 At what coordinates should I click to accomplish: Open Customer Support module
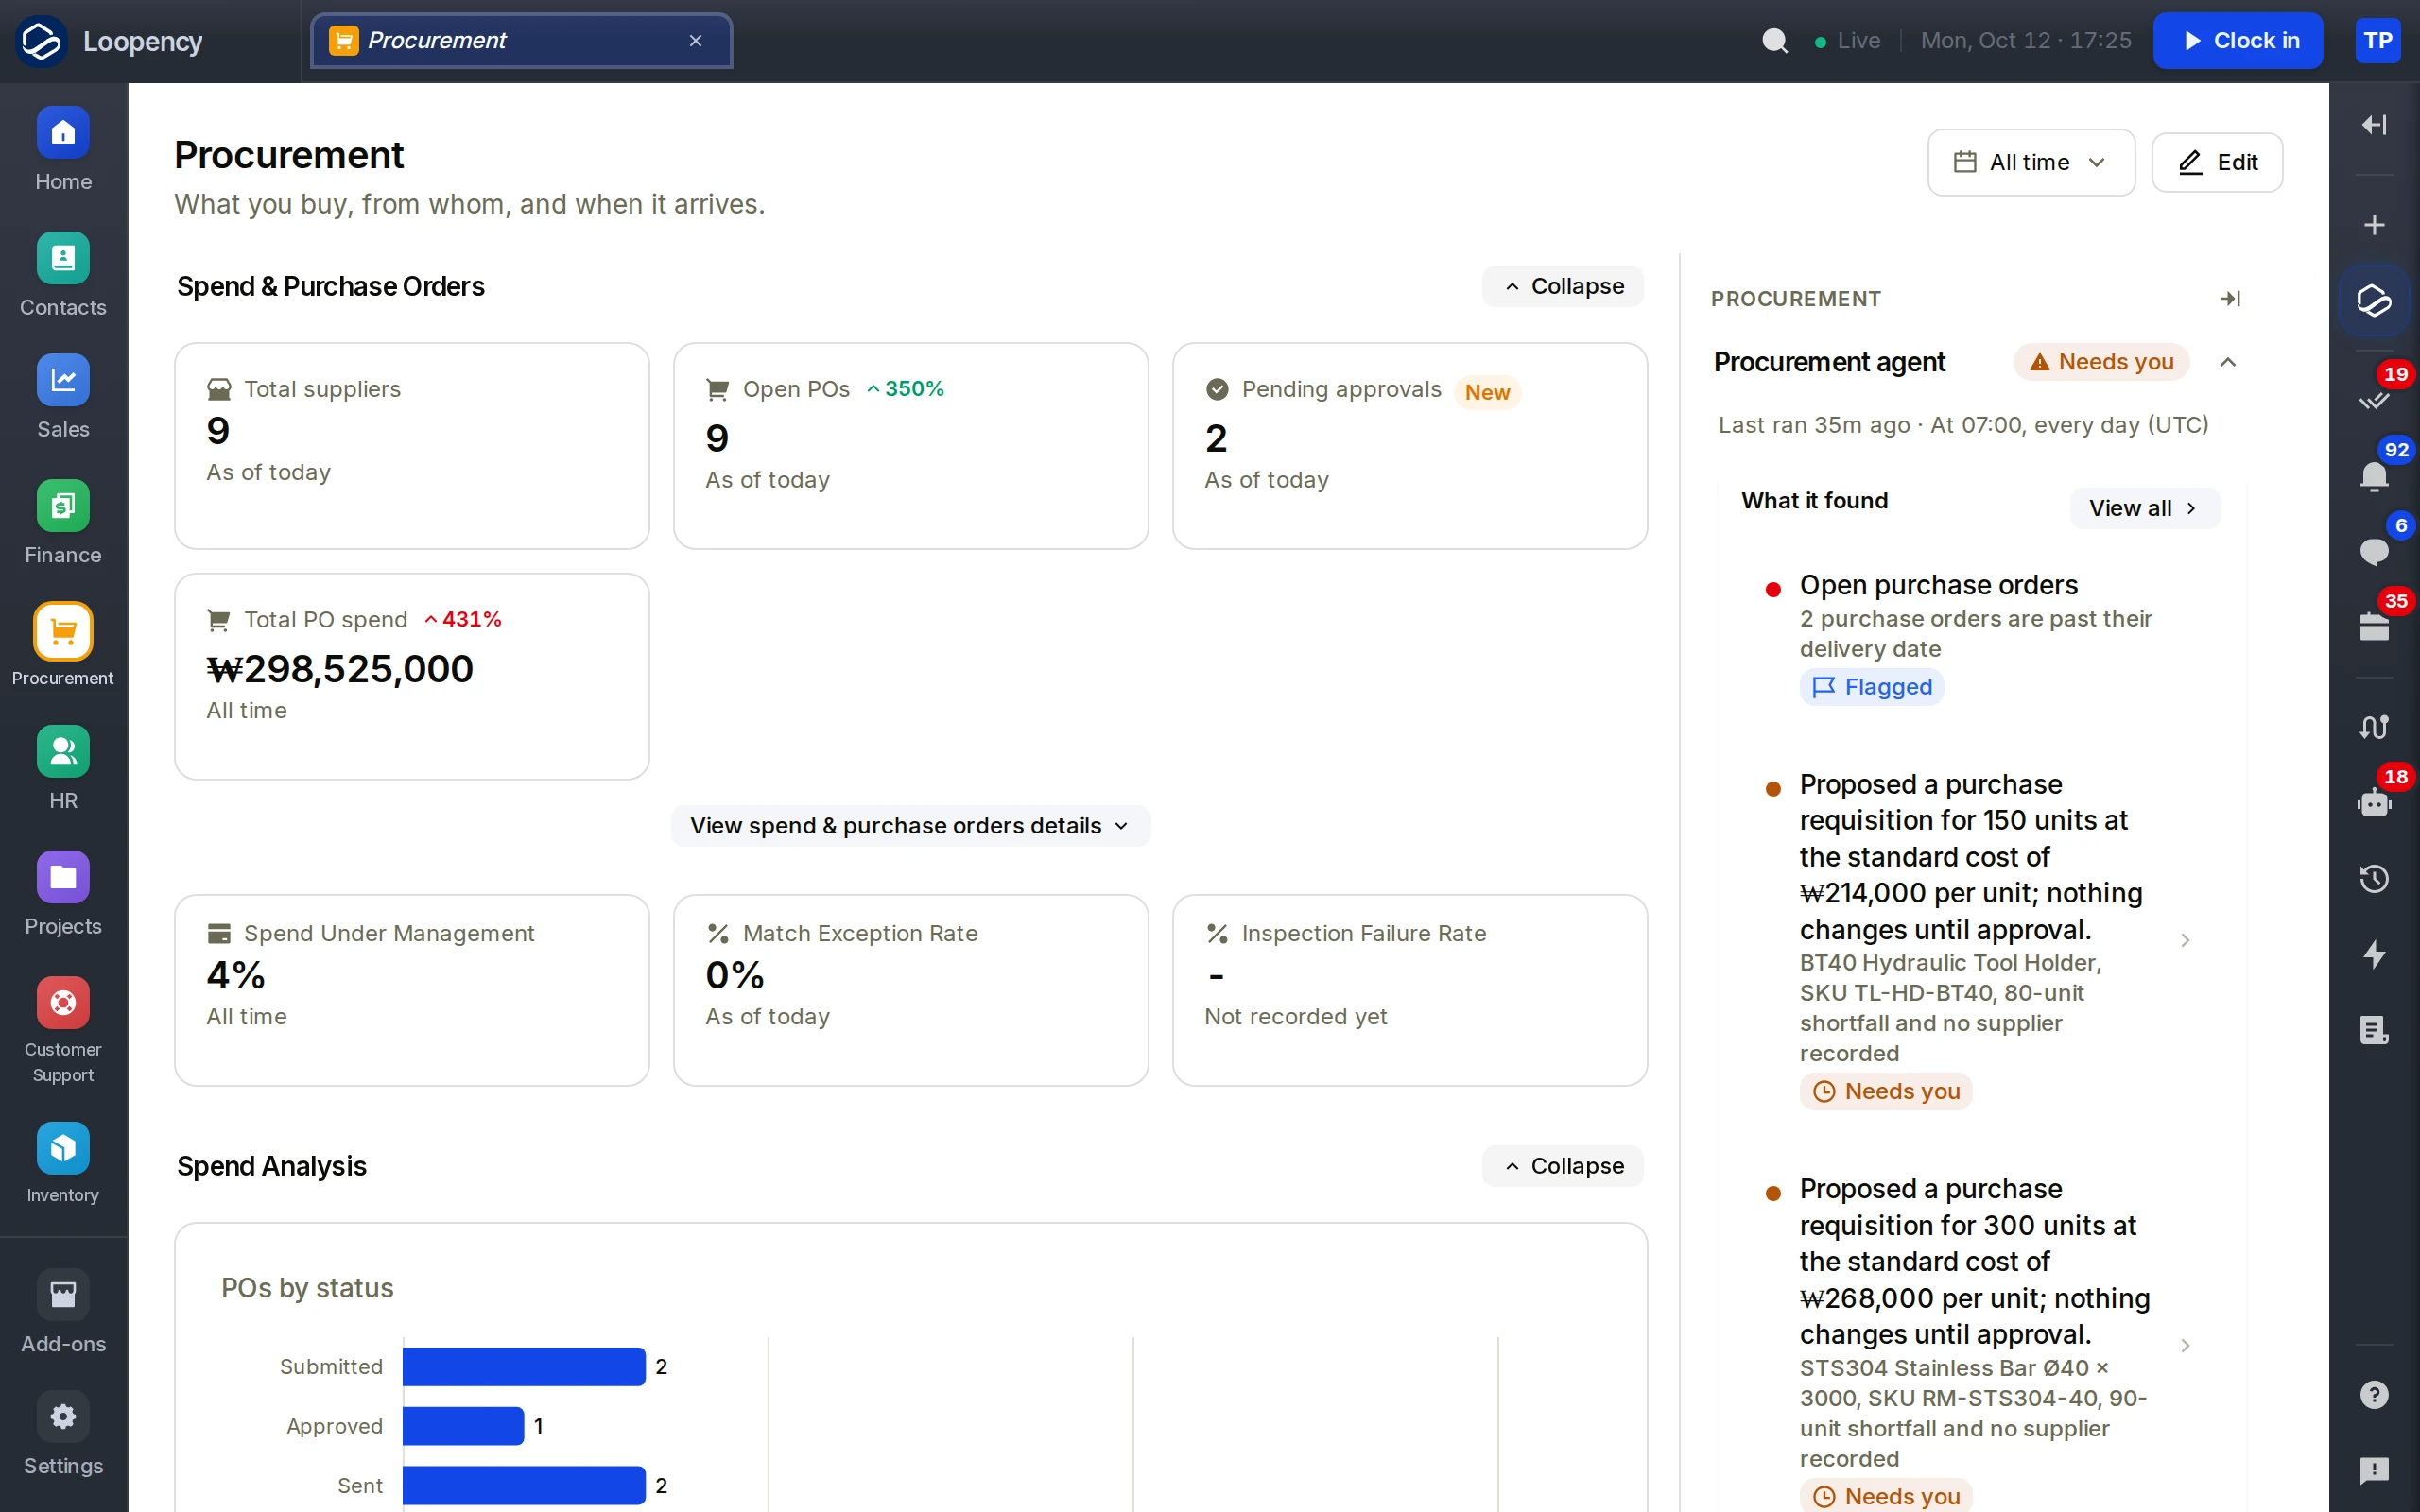pyautogui.click(x=63, y=1031)
